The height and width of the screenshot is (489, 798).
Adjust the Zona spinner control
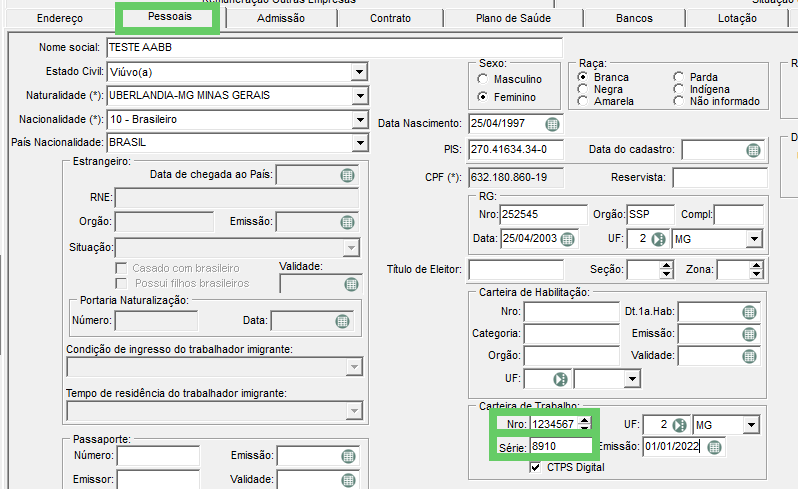pos(756,270)
